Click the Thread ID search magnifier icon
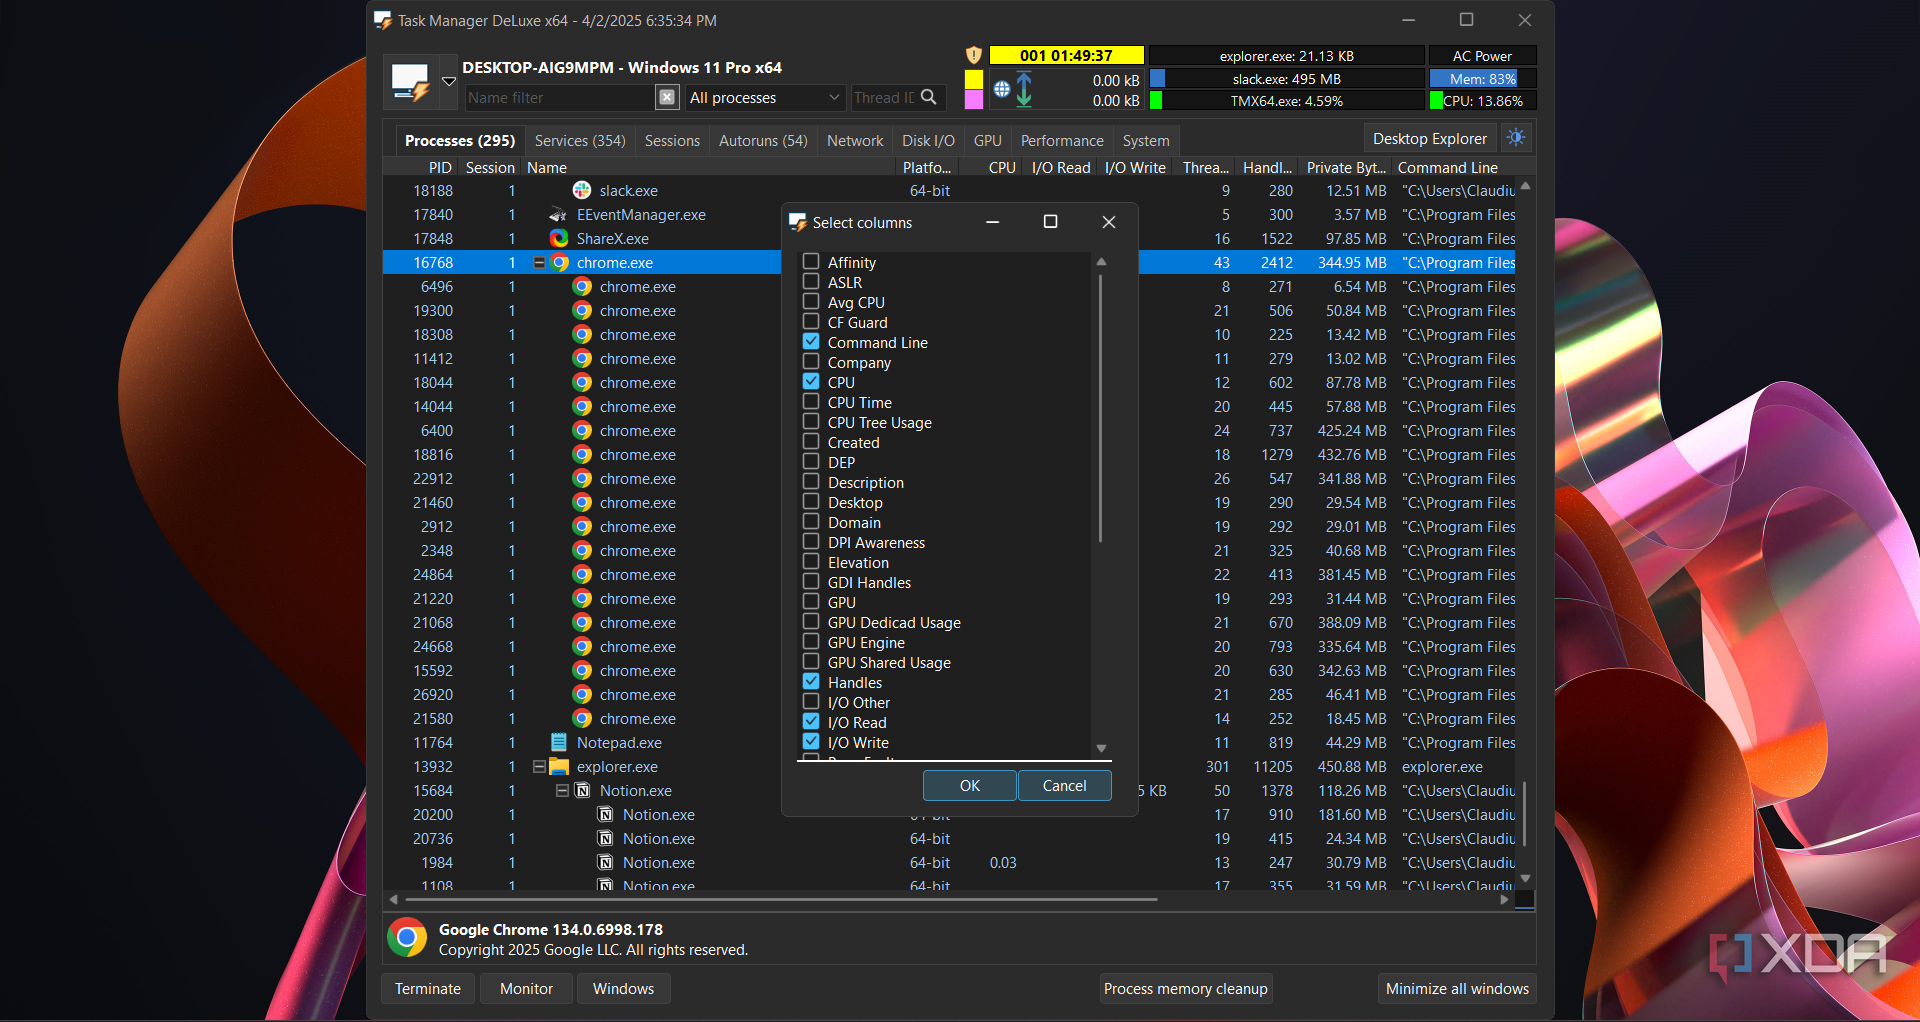 tap(929, 97)
